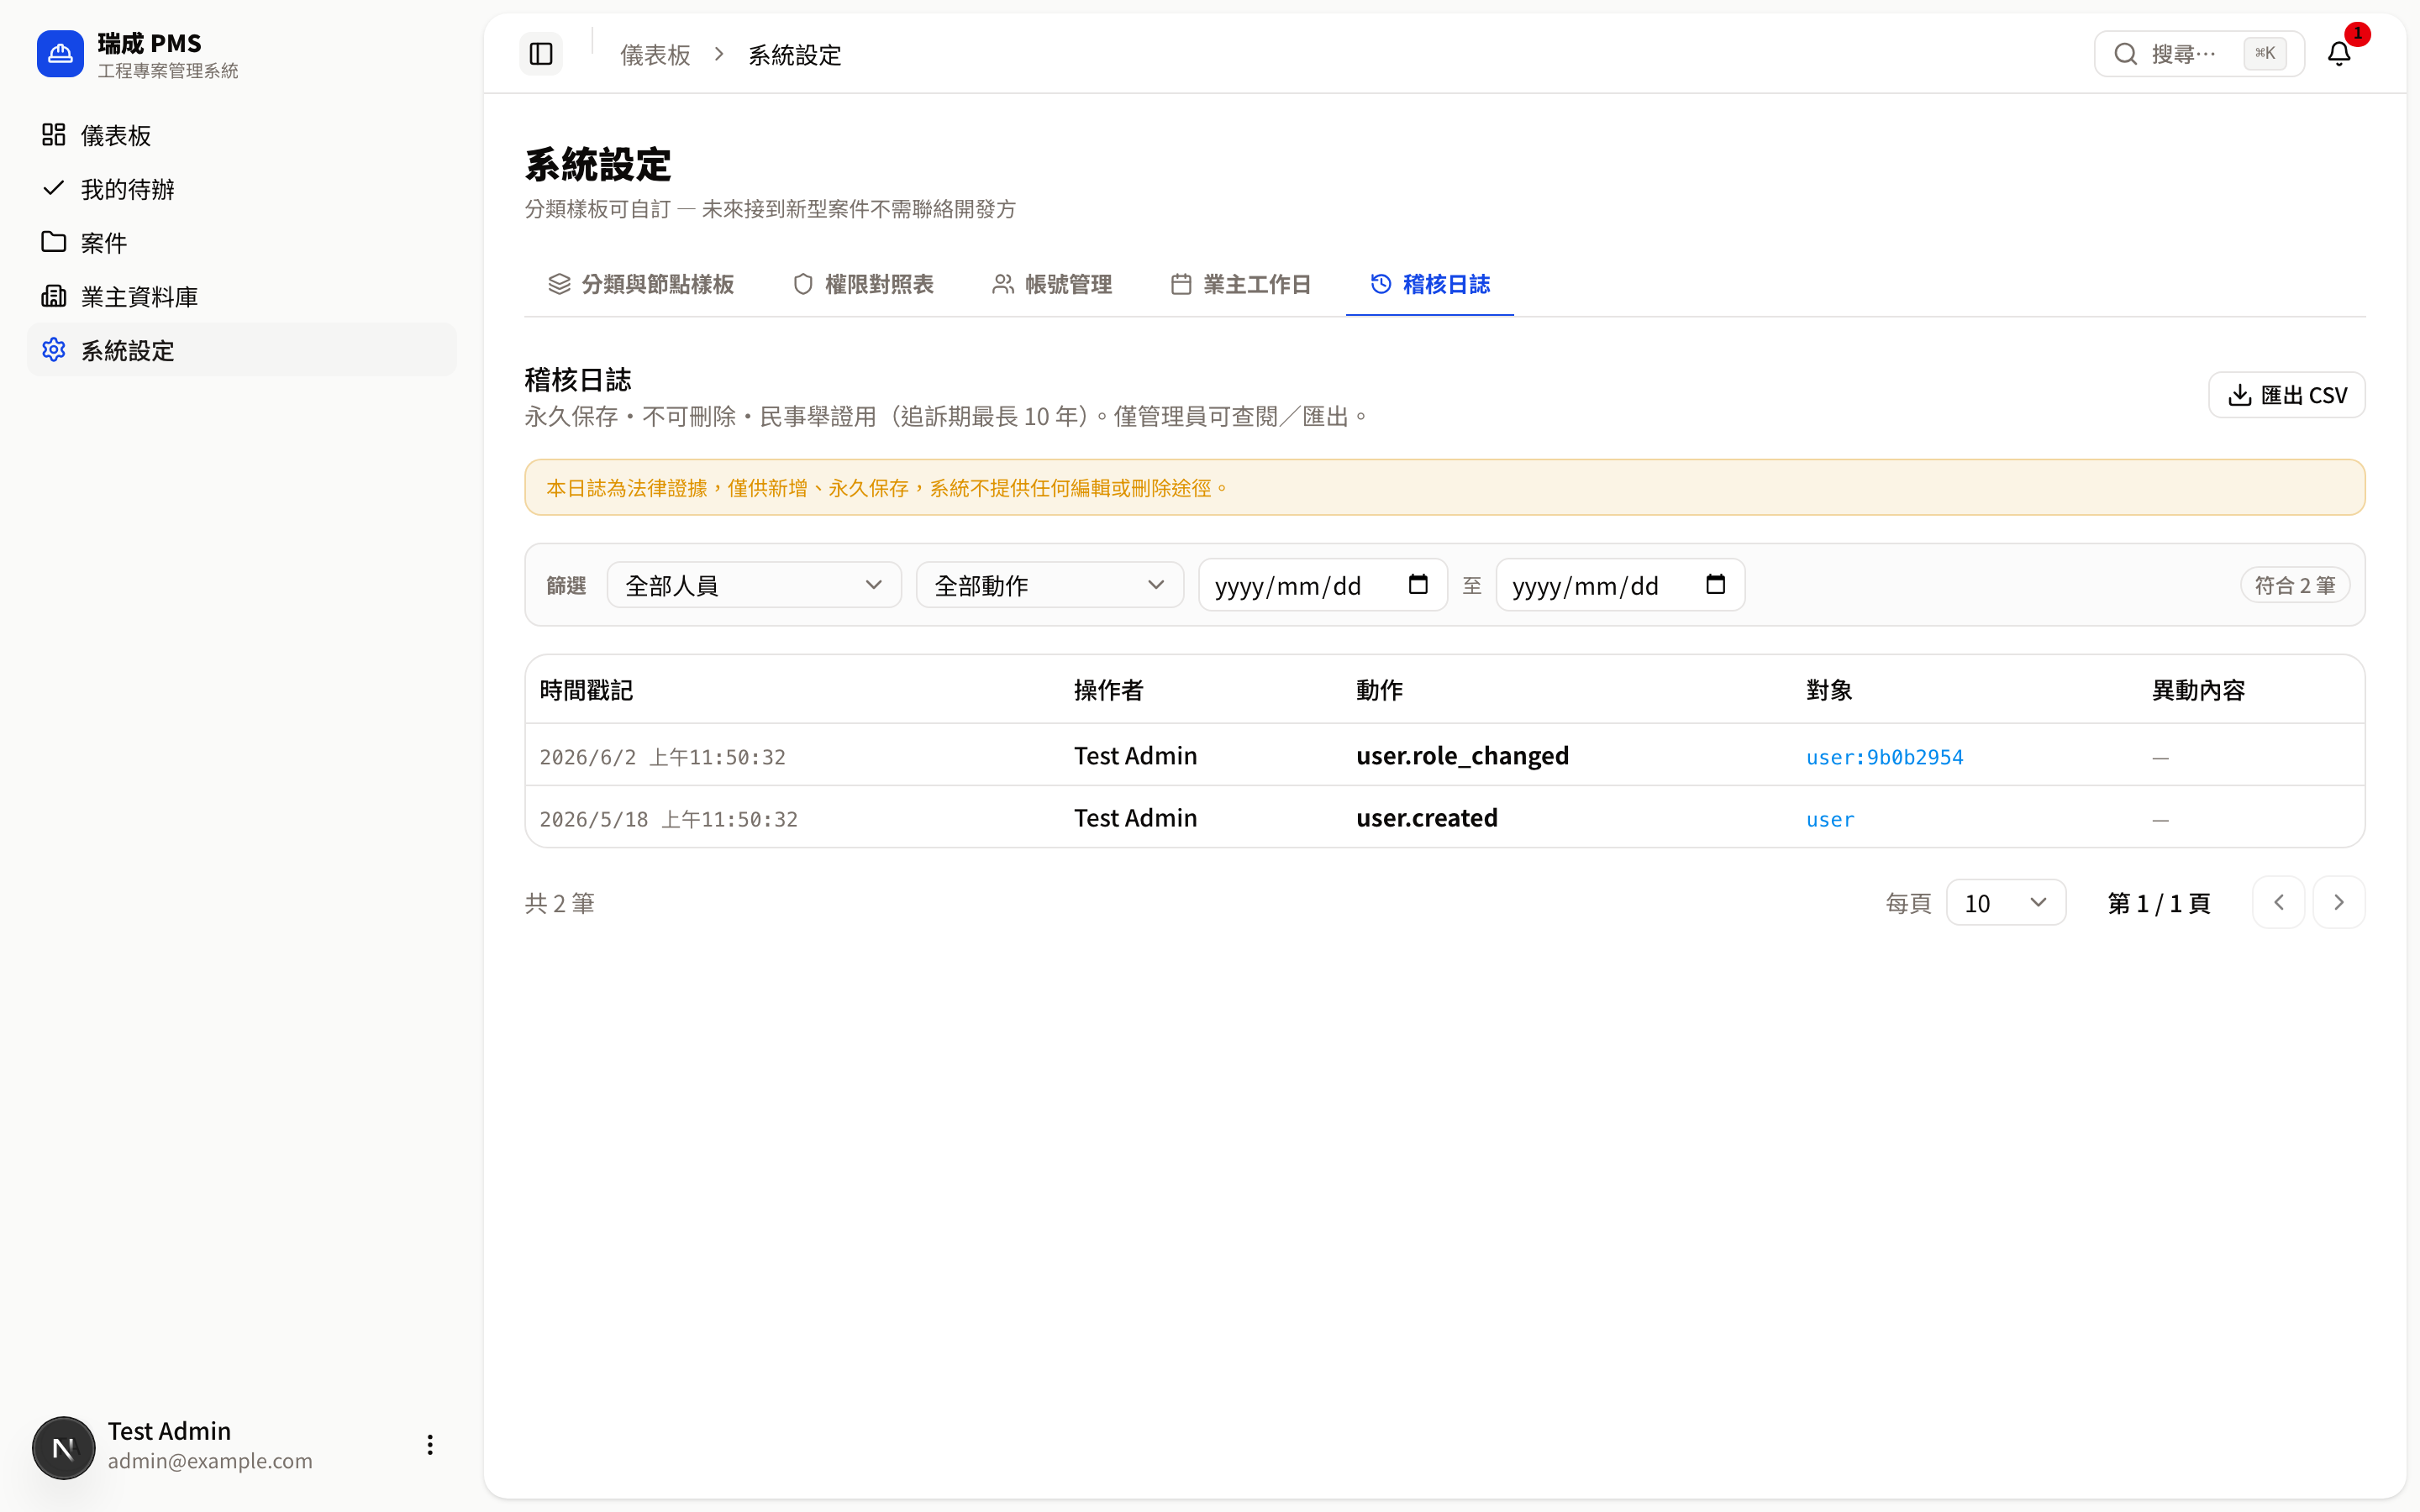Click timestamp 2026/5/18 上午11:50:32
Image resolution: width=2420 pixels, height=1512 pixels.
(x=668, y=819)
